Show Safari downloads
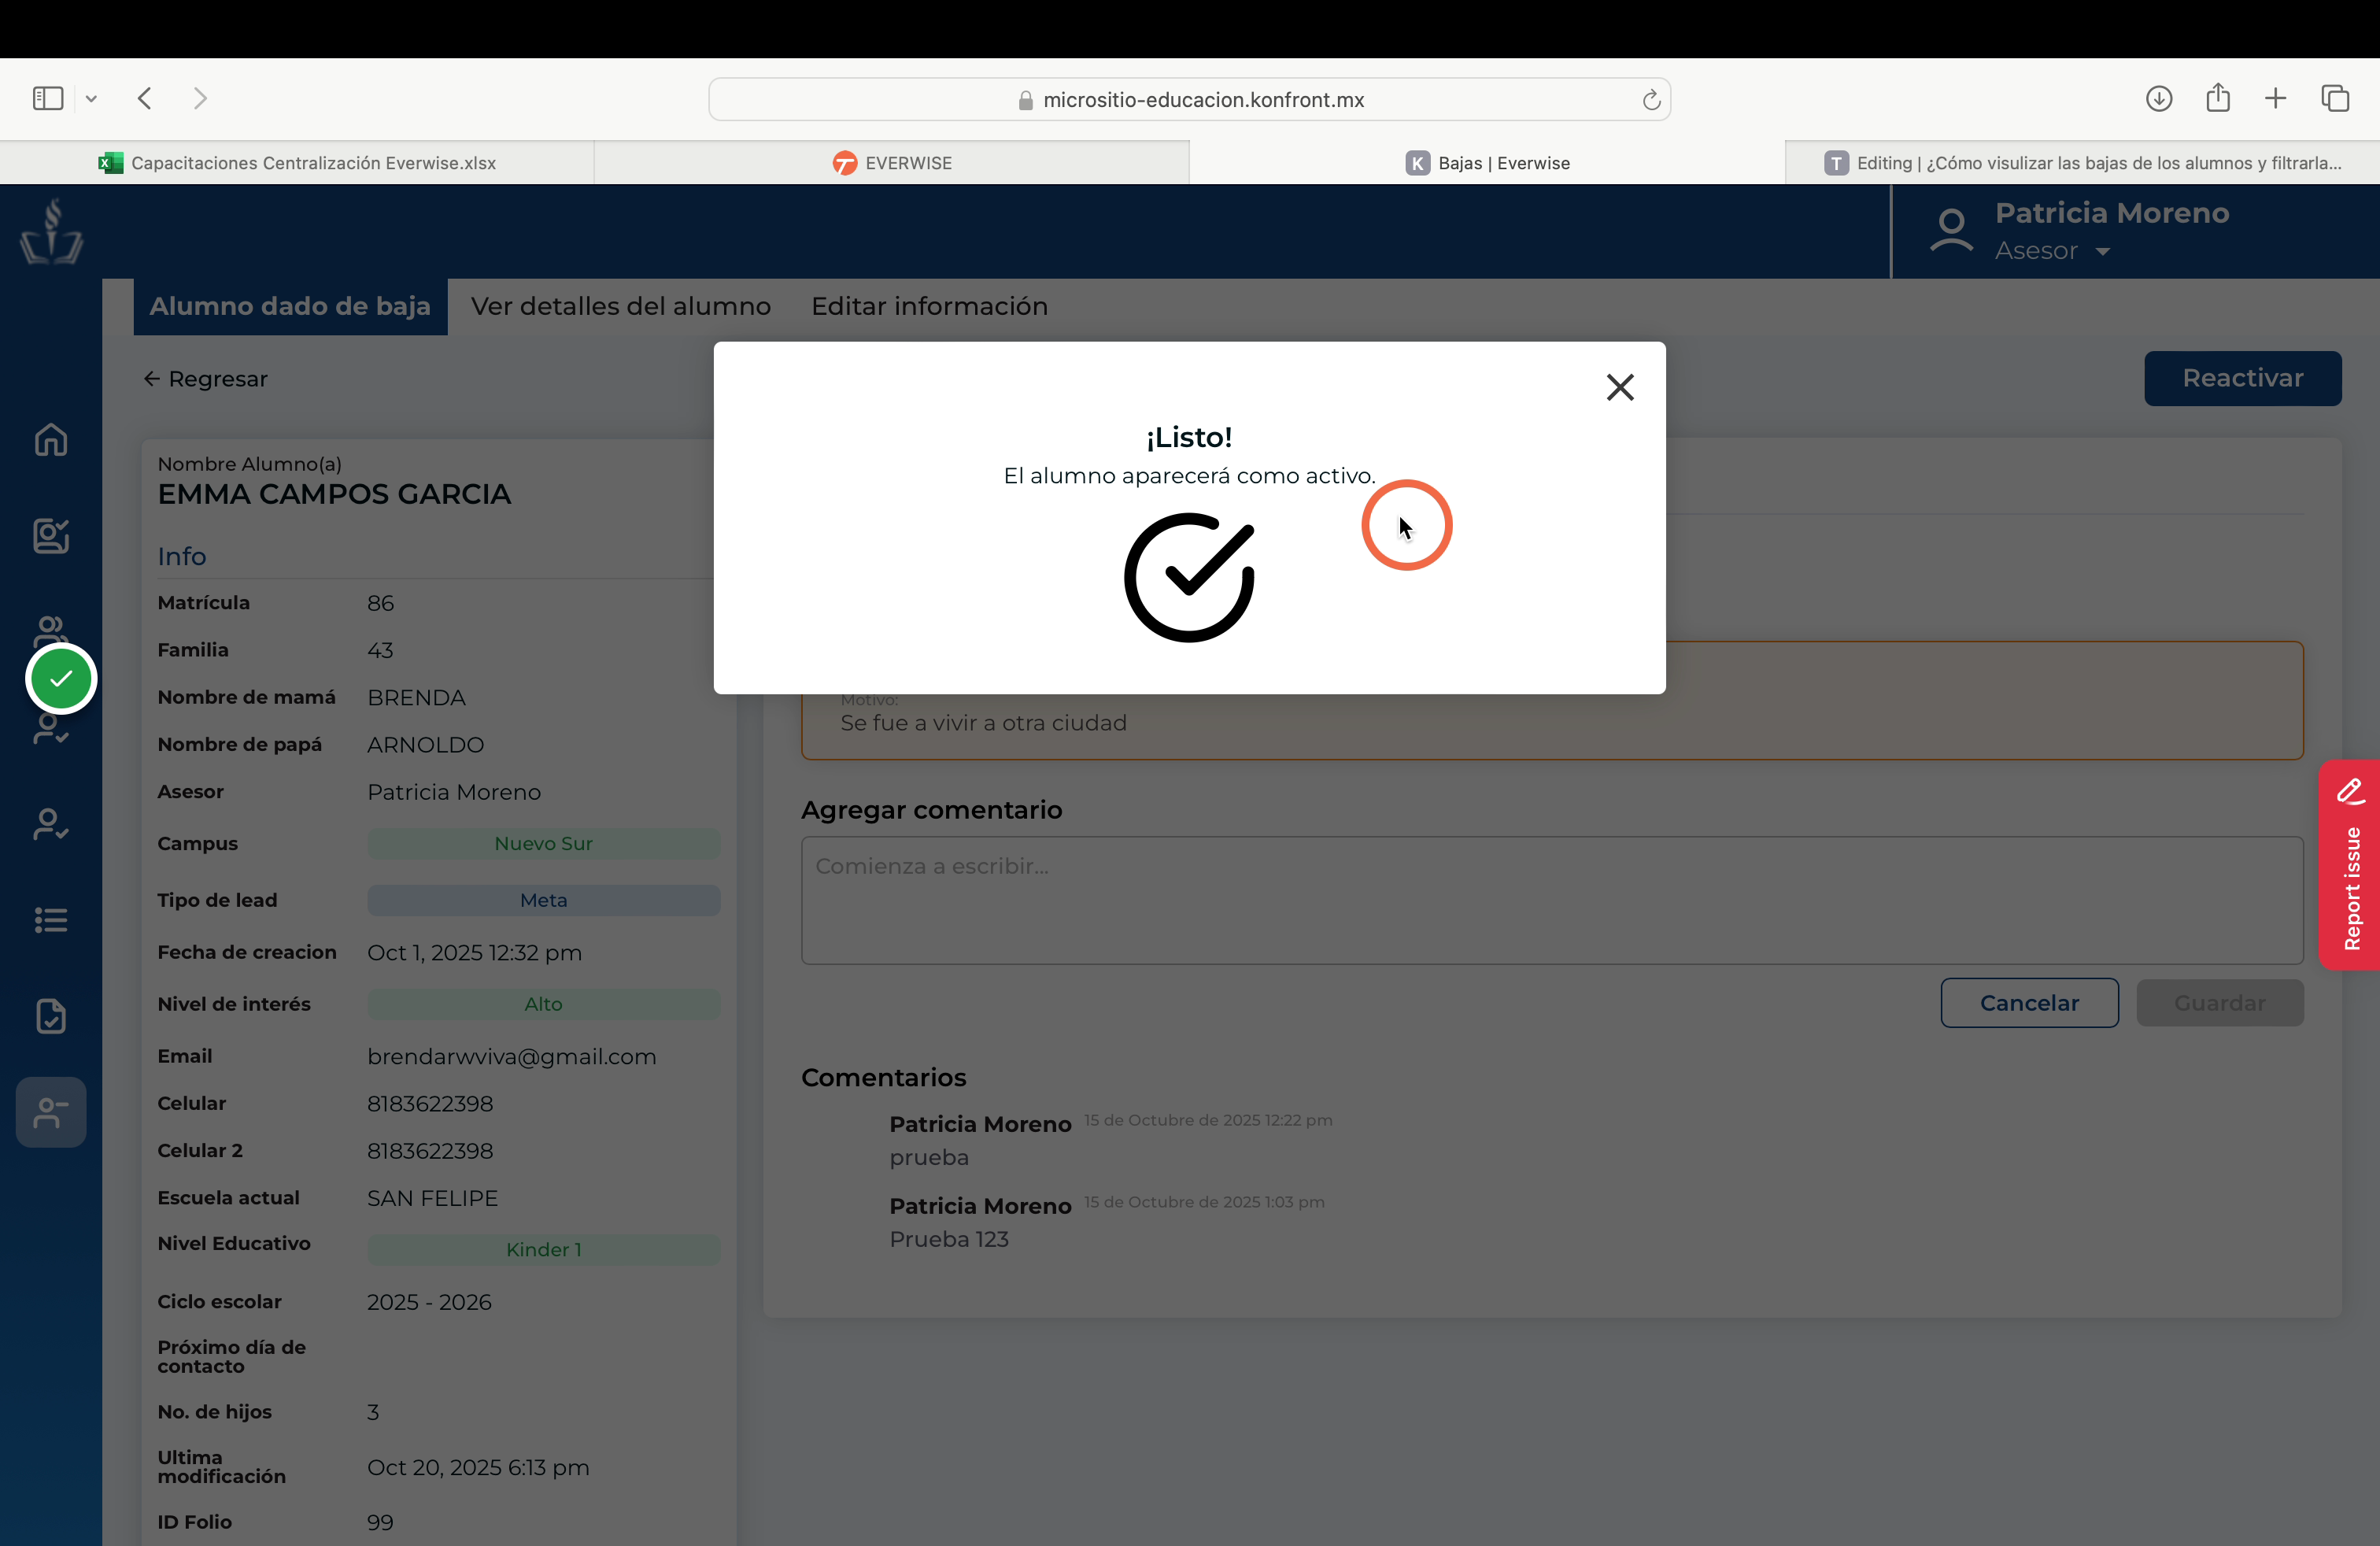Screen dimensions: 2380x1546 click(2159, 98)
